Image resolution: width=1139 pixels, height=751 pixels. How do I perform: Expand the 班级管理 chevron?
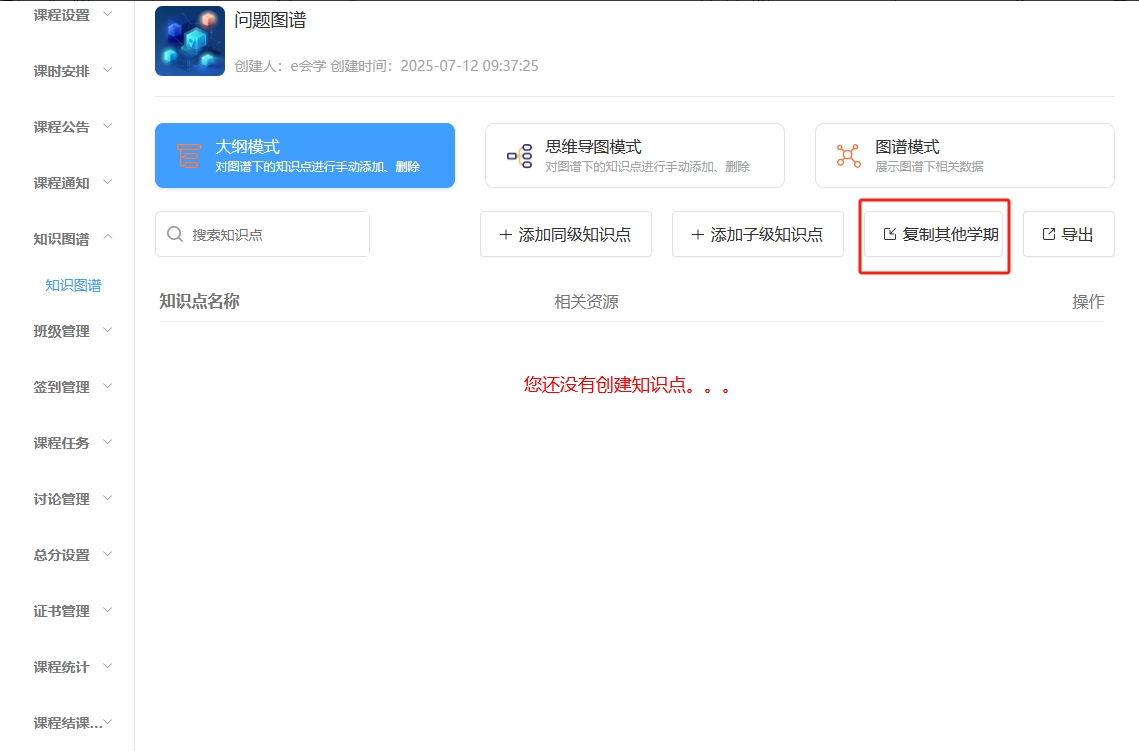108,331
